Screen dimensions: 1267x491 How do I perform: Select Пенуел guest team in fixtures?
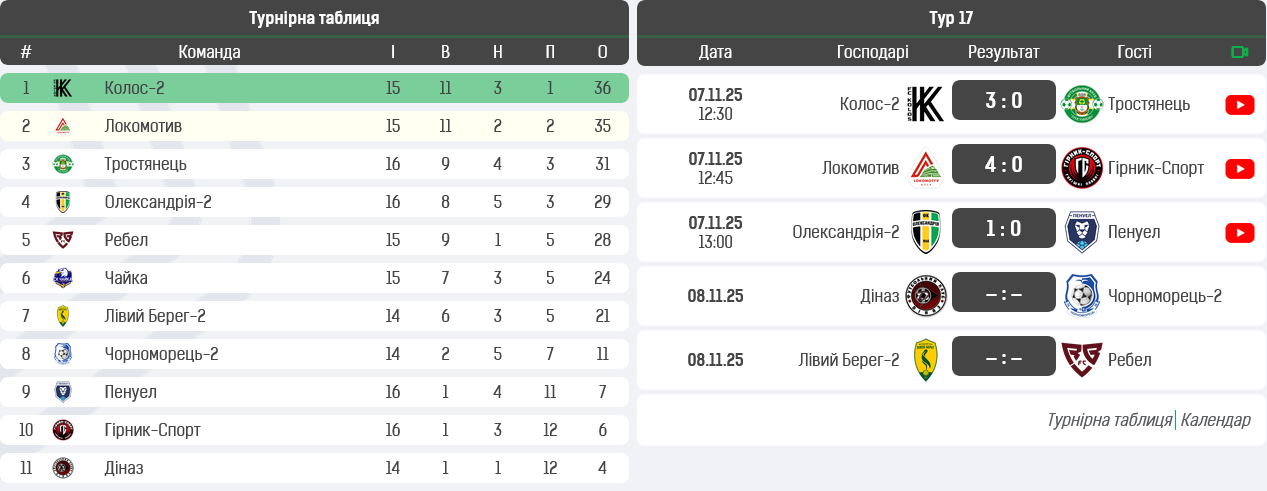click(x=1134, y=232)
